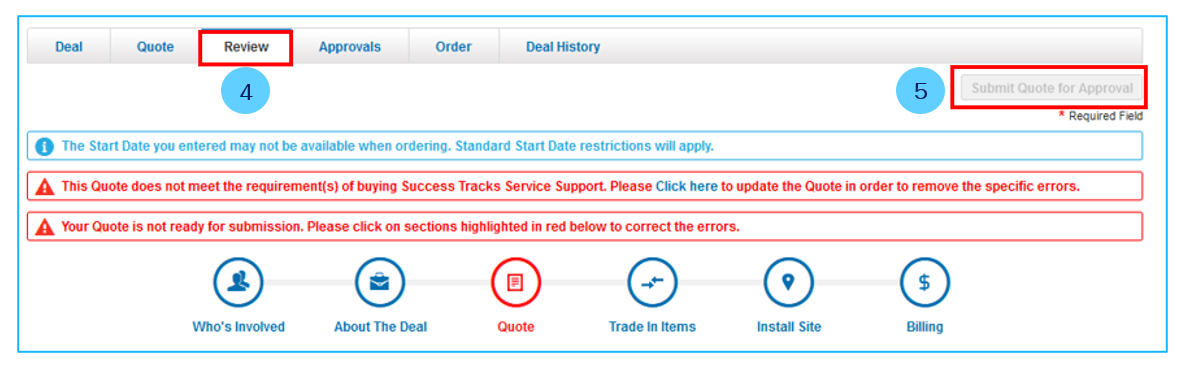This screenshot has height=381, width=1181.
Task: Click the Trade In Items text label
Action: (652, 327)
